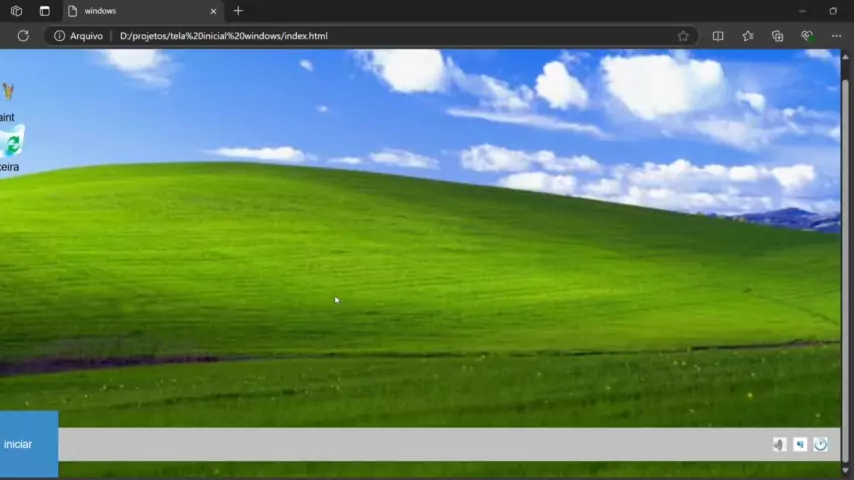
Task: Click the "Arquivo" site info indicator
Action: (x=78, y=36)
